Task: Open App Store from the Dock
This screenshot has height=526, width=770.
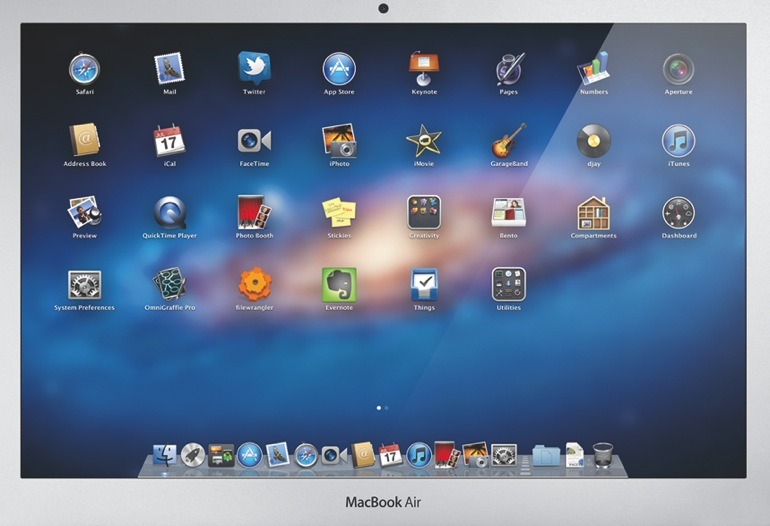Action: tap(249, 455)
